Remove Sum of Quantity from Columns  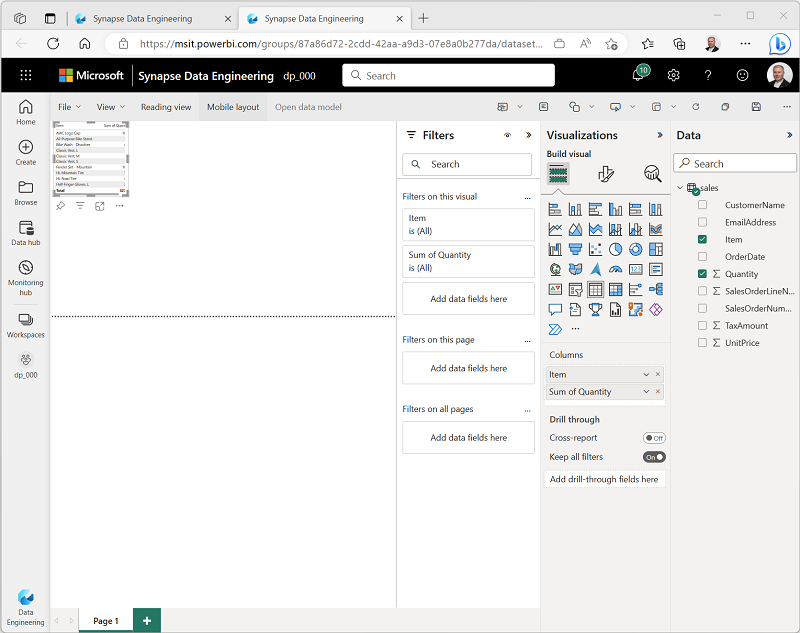(x=658, y=392)
